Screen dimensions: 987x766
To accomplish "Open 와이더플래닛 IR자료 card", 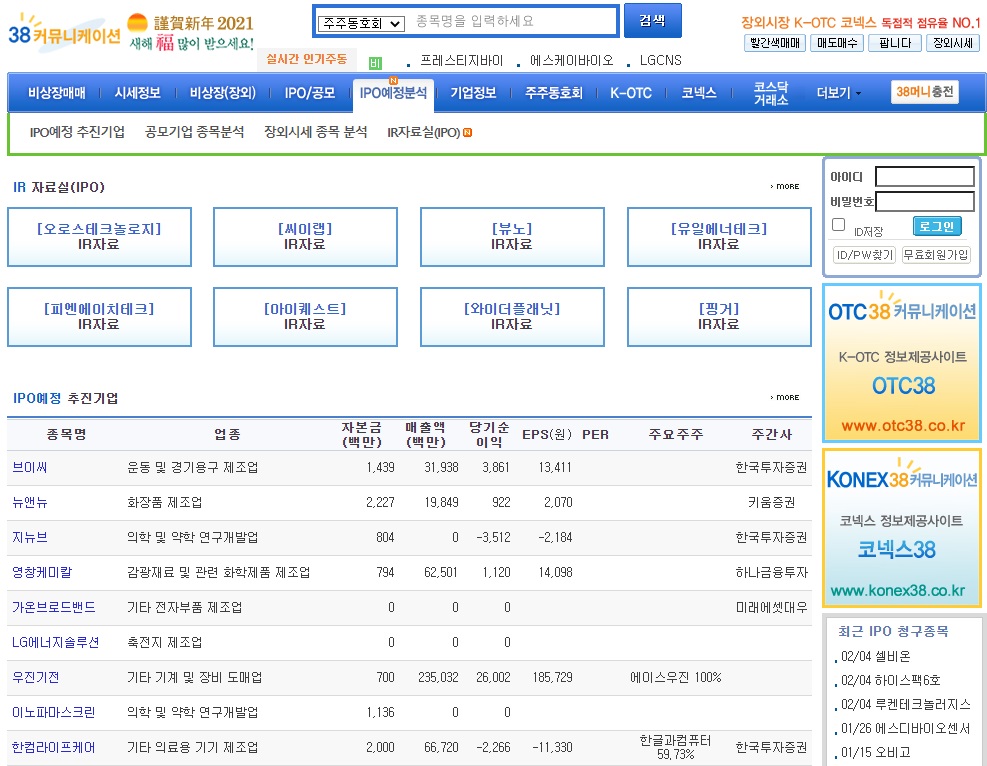I will click(512, 317).
